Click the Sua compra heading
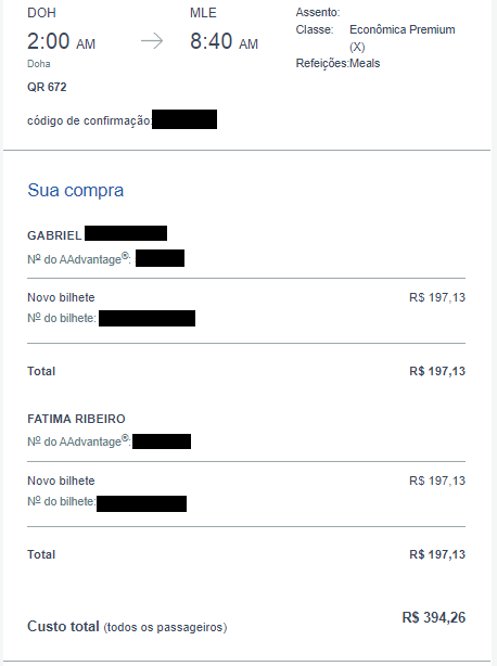Viewport: 497px width, 666px height. 76,190
